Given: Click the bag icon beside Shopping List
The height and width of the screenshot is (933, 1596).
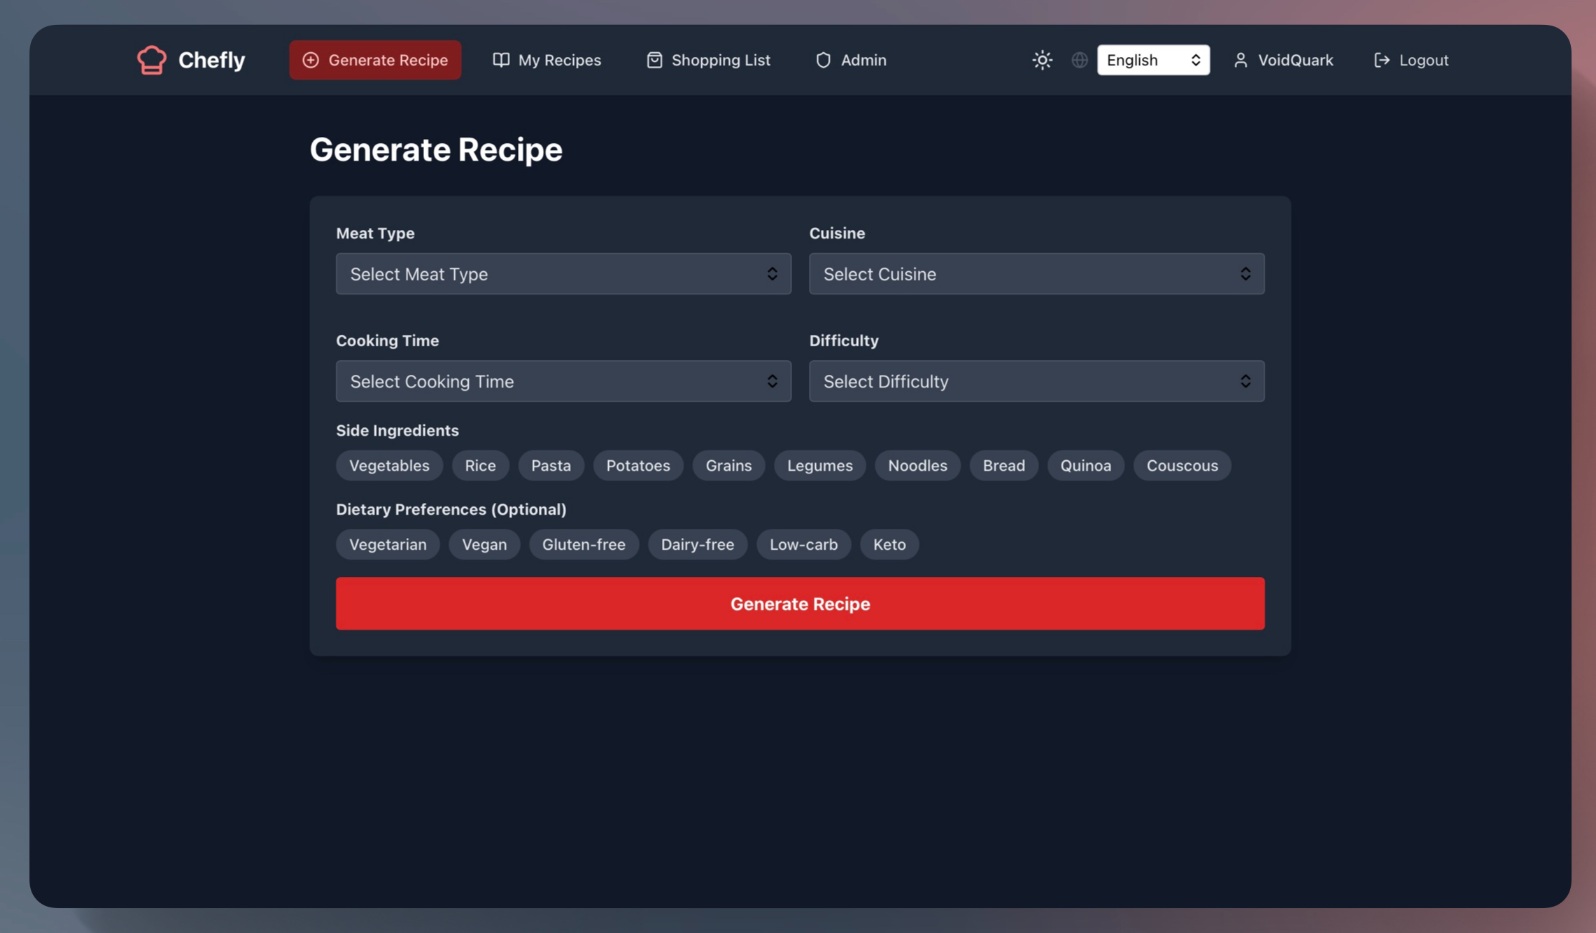Looking at the screenshot, I should [654, 60].
